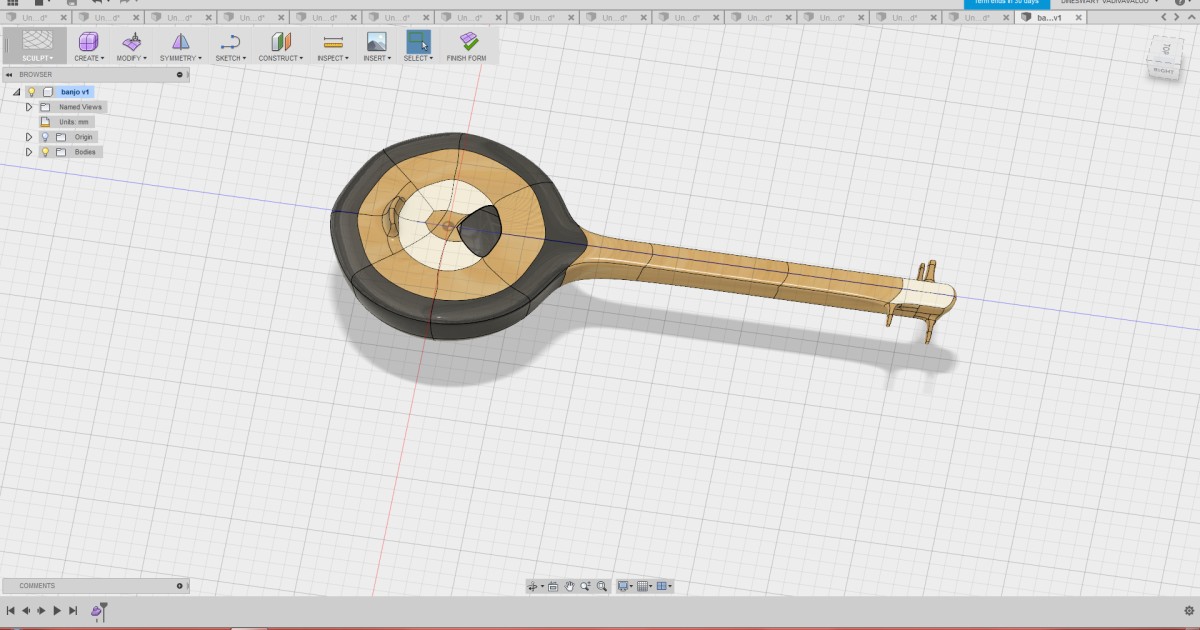Switch to the ba...v1 document tab

coord(1050,17)
